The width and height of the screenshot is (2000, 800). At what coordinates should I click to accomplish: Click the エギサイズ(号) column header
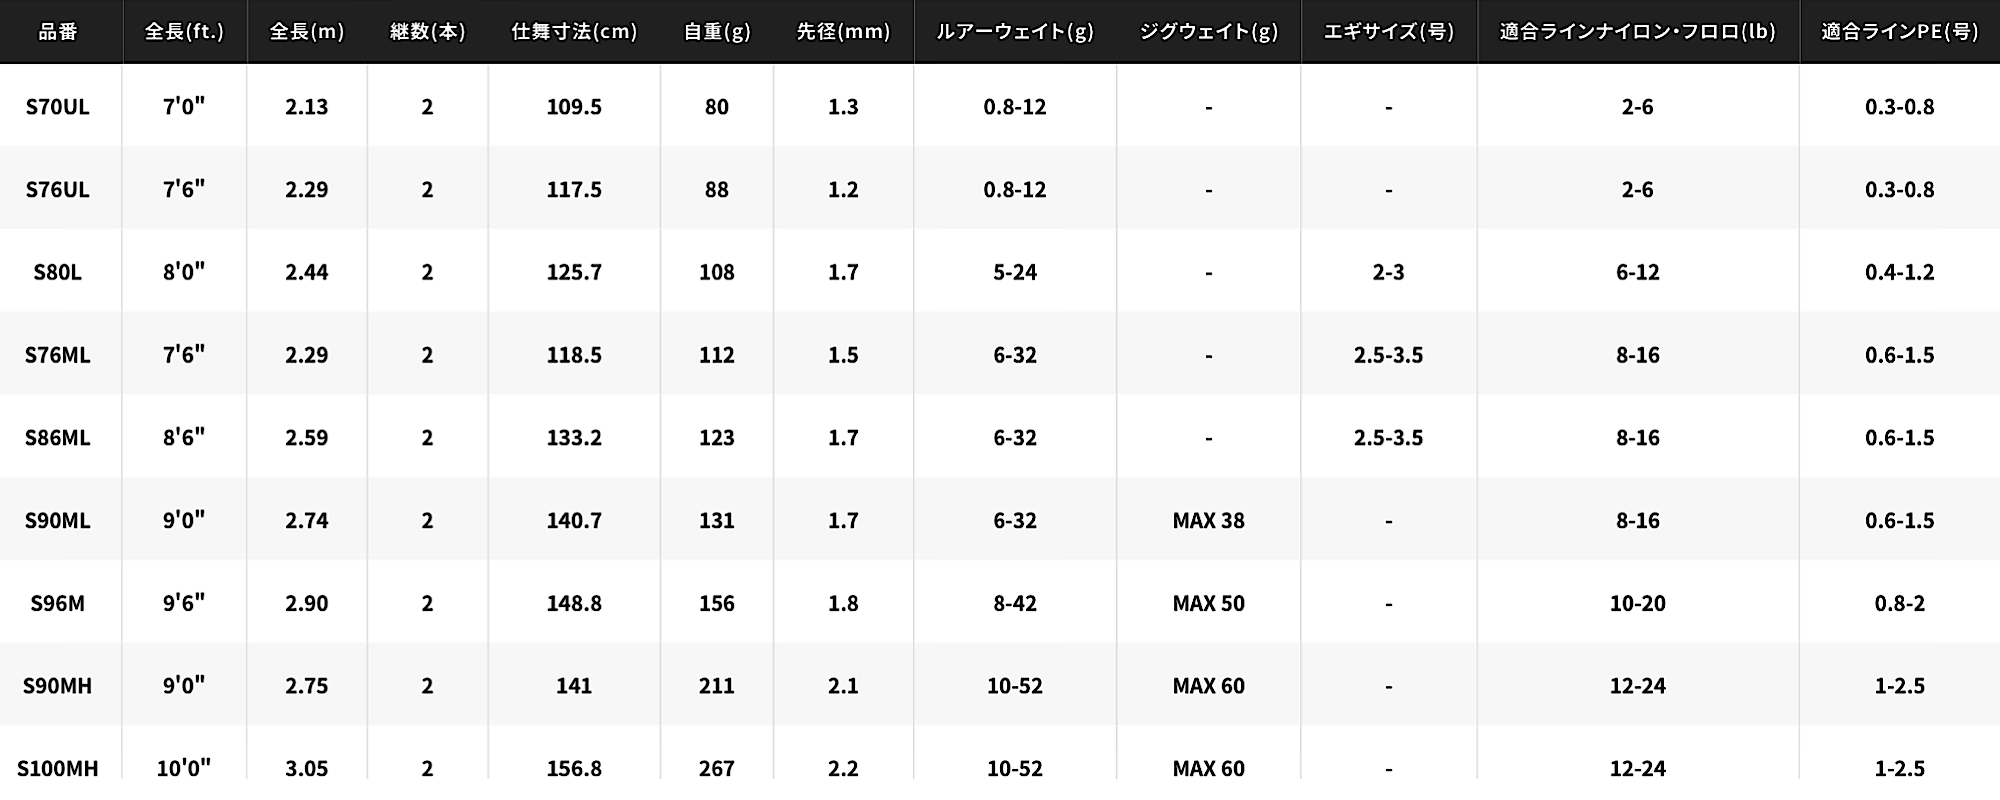1389,32
